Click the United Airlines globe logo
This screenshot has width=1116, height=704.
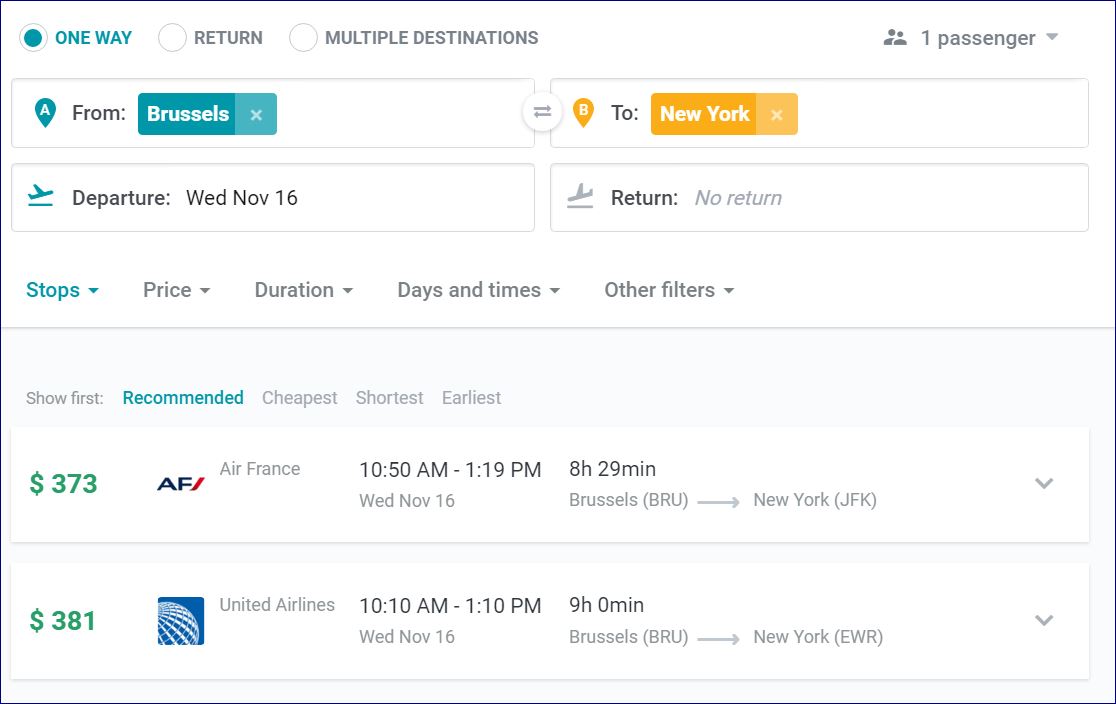coord(181,620)
